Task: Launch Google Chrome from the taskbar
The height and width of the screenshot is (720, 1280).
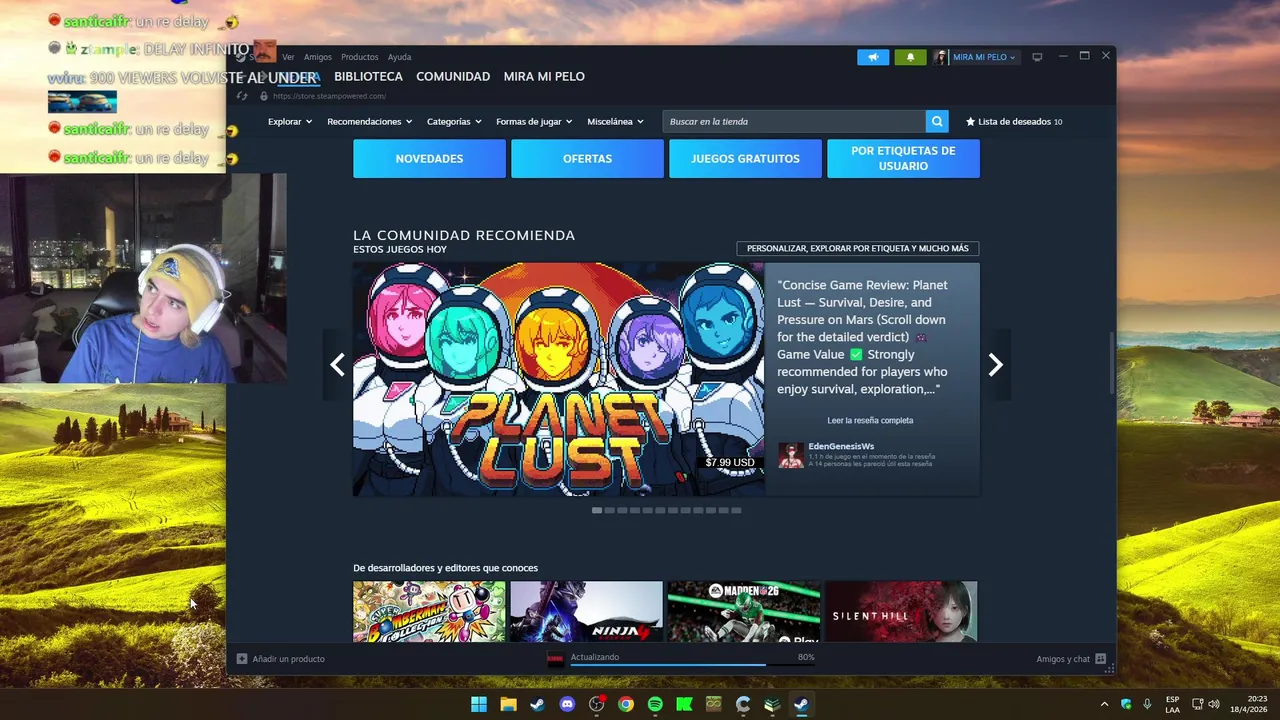Action: (x=626, y=704)
